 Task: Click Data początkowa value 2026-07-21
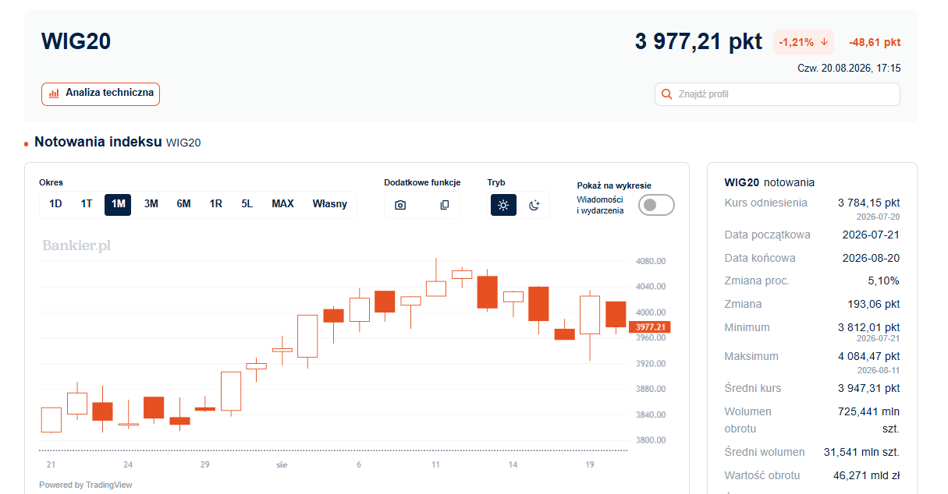871,235
